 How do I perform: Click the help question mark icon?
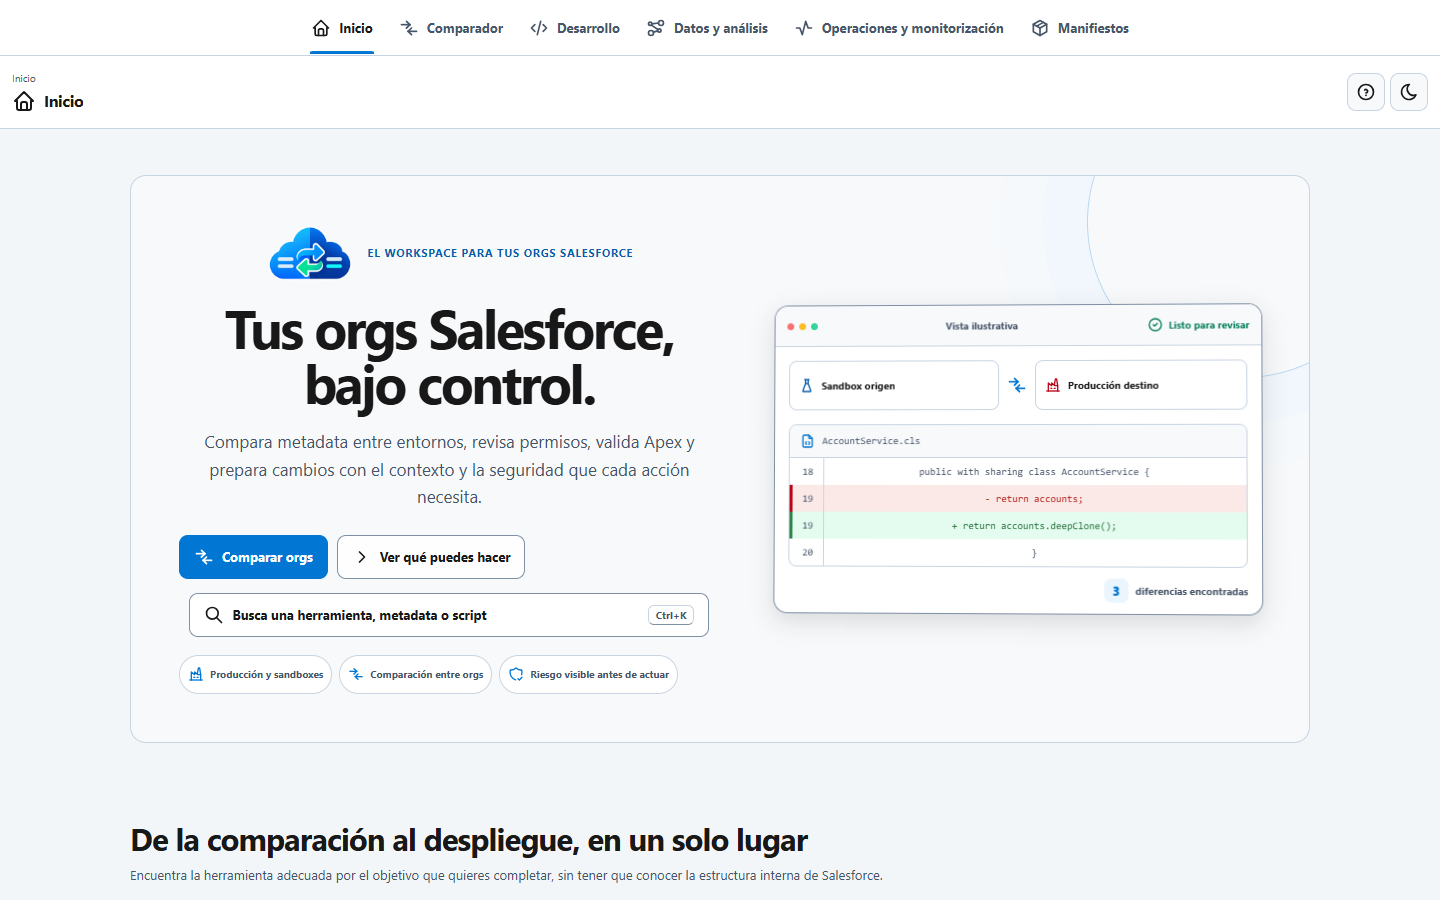tap(1366, 92)
